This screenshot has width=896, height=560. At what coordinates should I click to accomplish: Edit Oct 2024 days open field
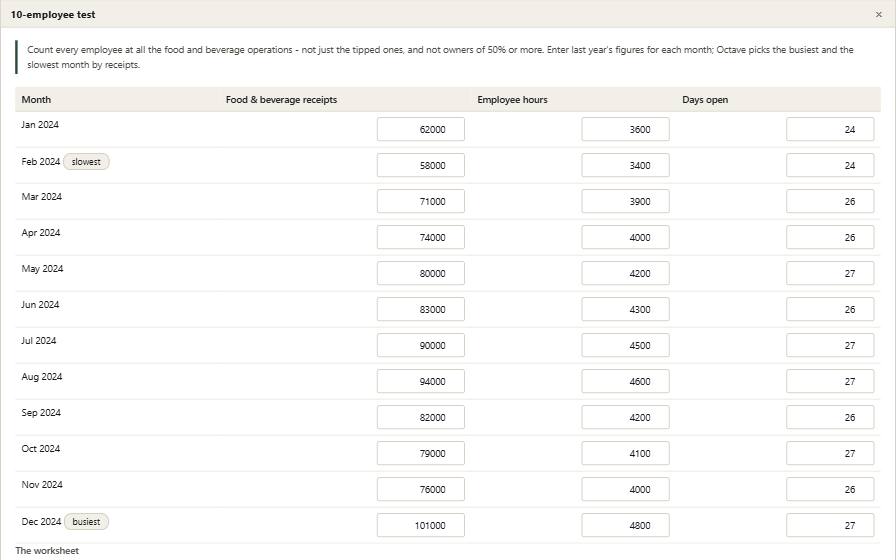830,453
